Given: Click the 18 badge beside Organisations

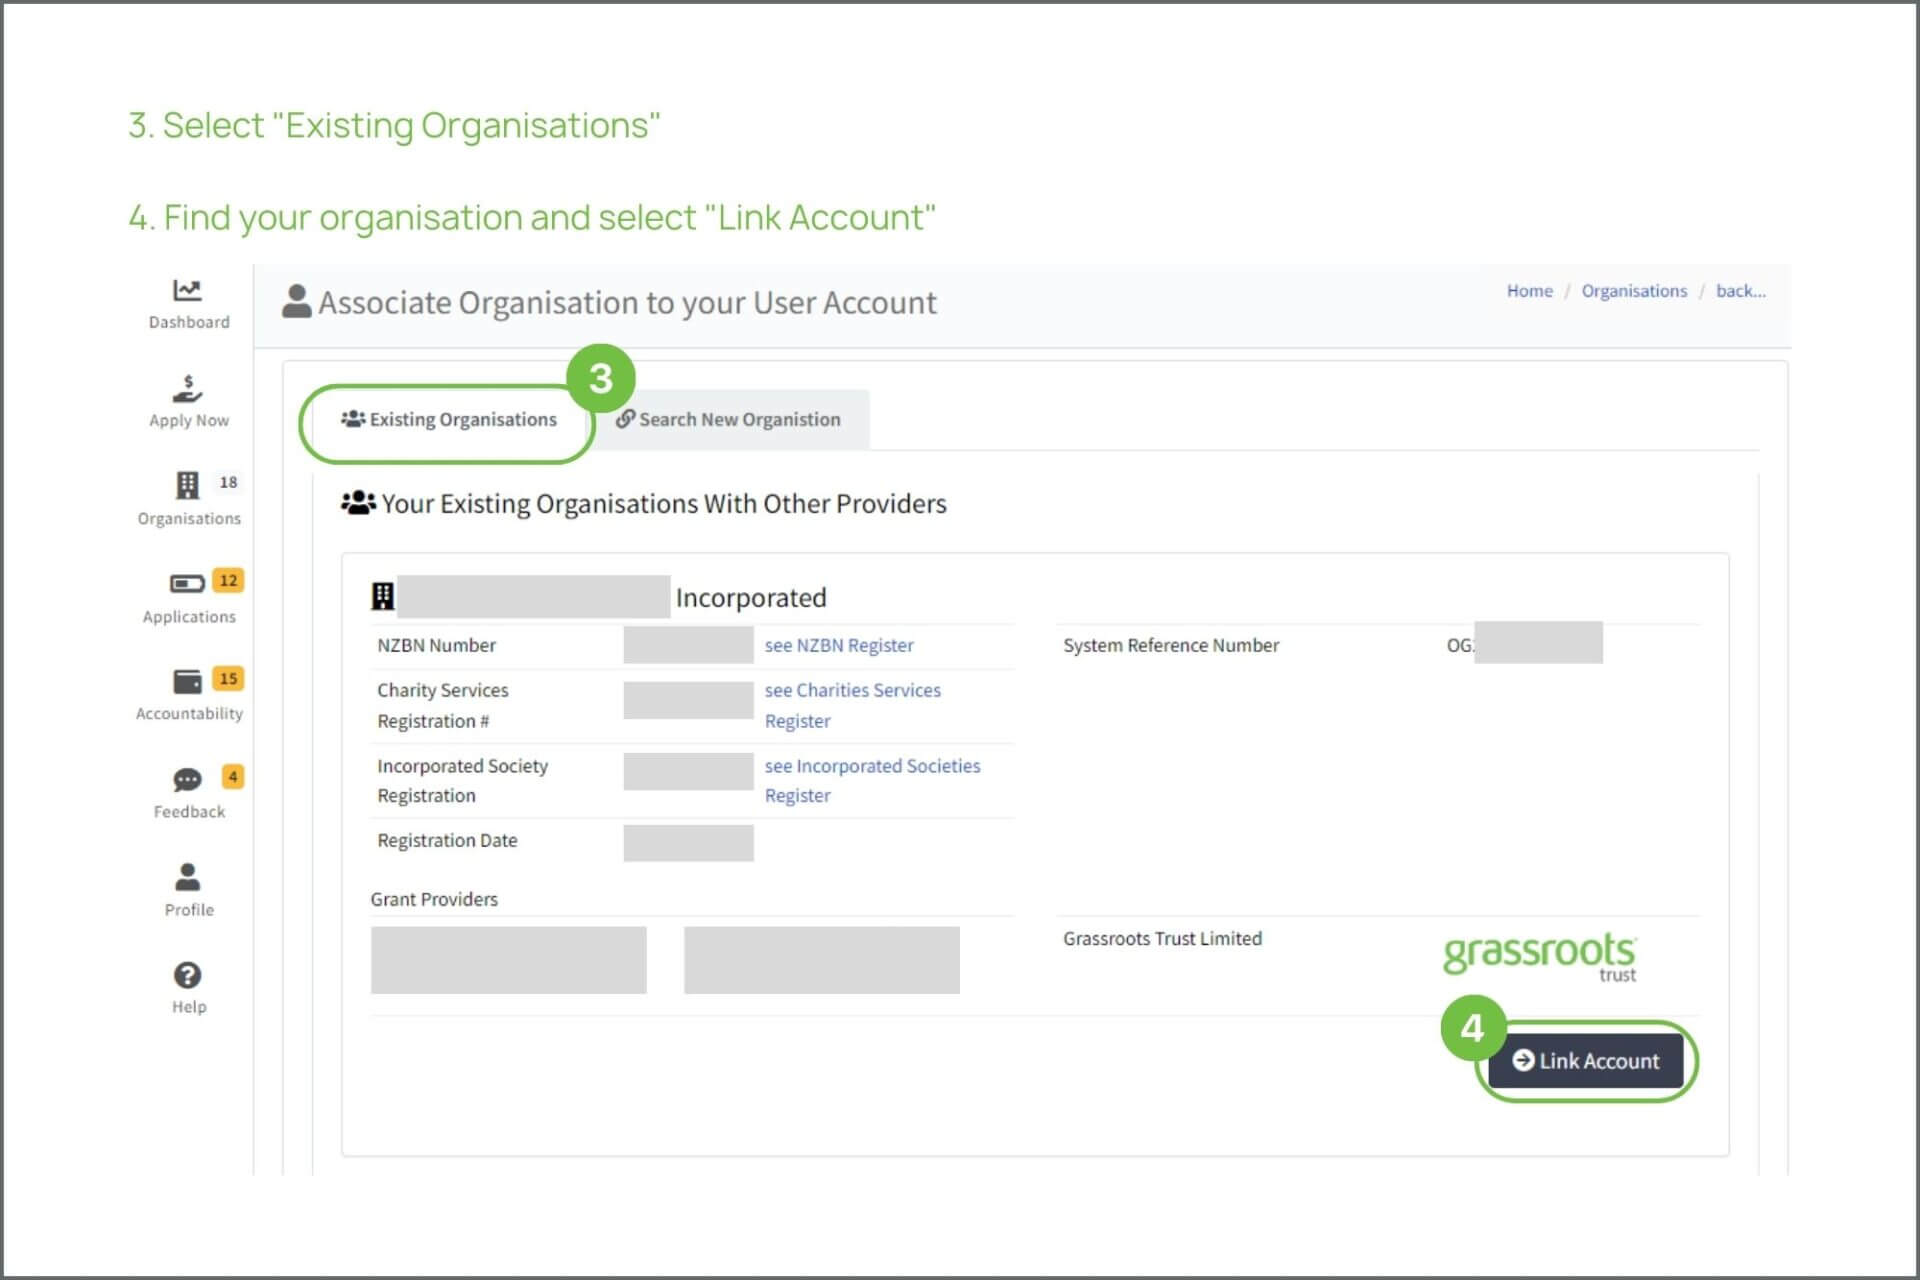Looking at the screenshot, I should (228, 482).
